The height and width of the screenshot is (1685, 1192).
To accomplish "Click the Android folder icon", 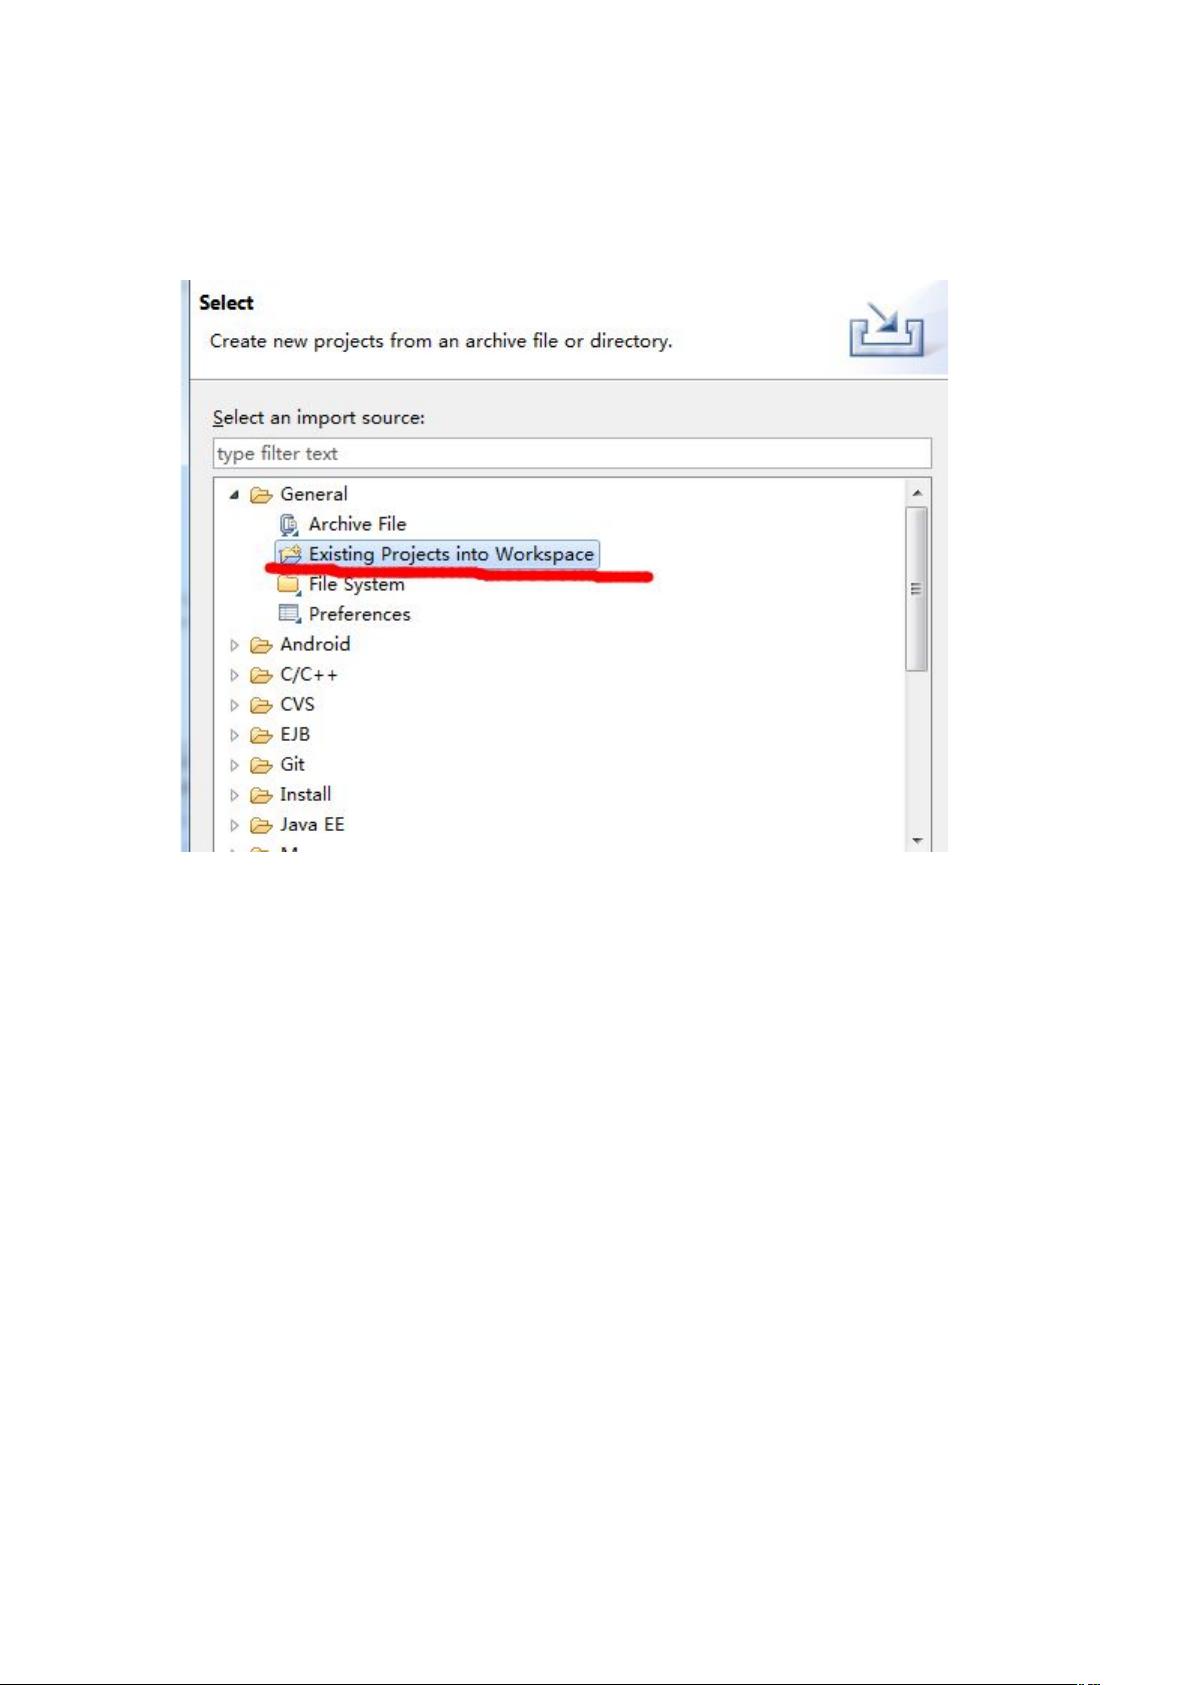I will tap(261, 645).
